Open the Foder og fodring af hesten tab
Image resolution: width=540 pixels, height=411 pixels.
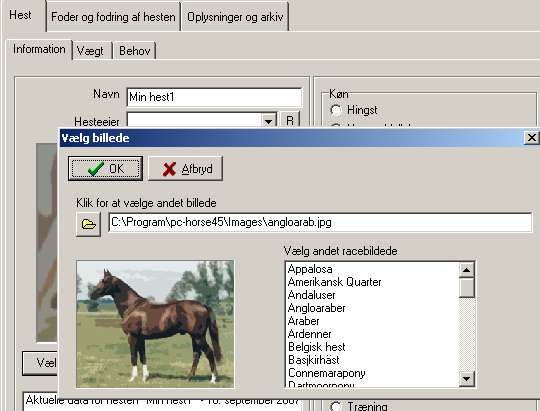(x=113, y=17)
